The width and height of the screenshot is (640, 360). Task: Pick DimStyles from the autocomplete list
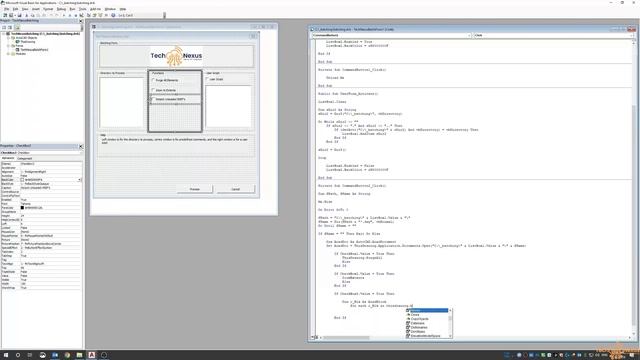418,331
